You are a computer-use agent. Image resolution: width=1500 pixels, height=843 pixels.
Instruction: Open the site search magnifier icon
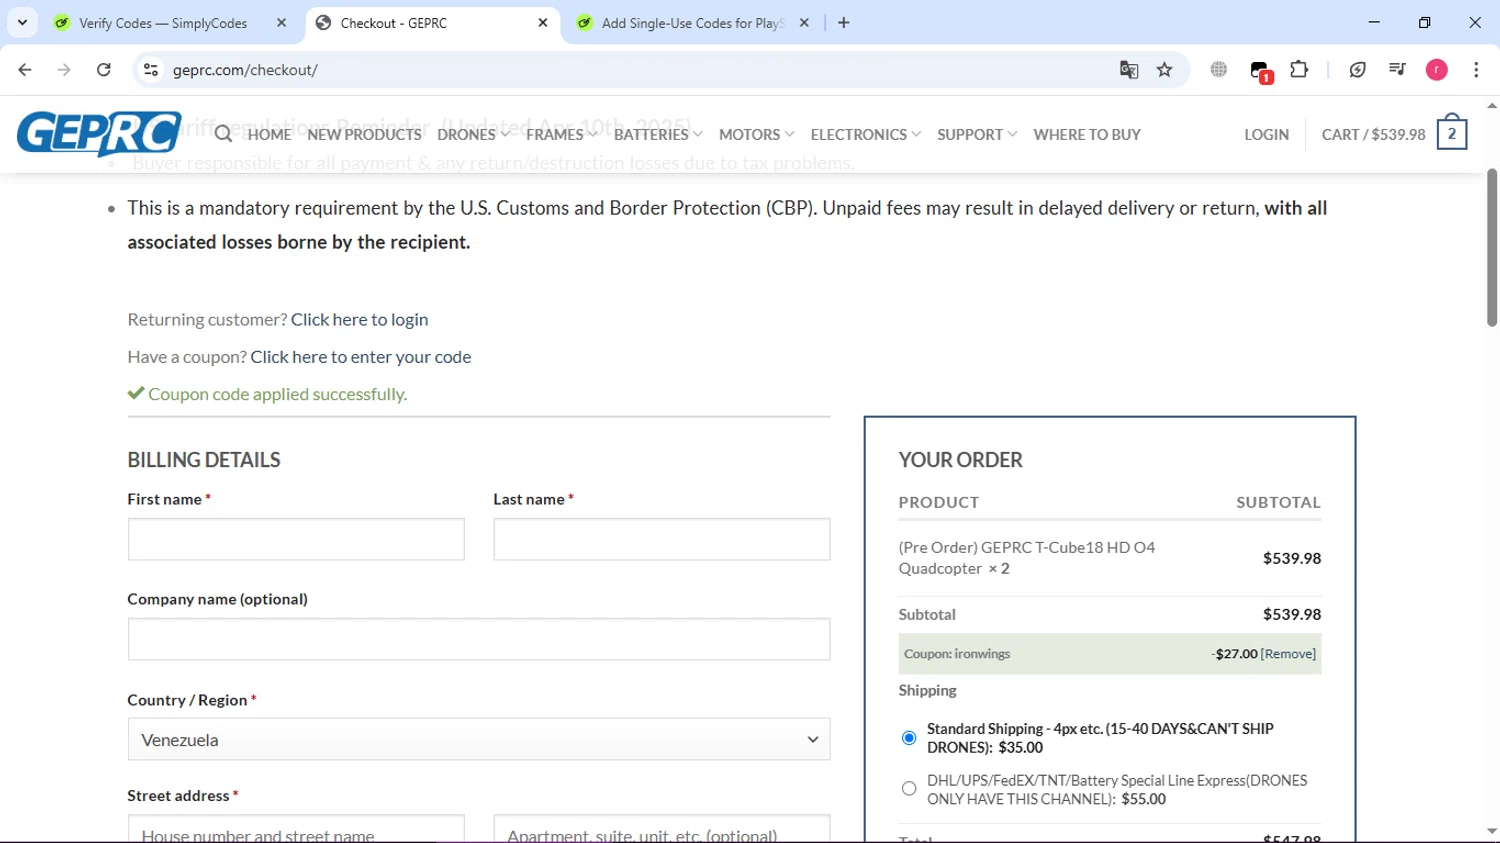coord(223,134)
